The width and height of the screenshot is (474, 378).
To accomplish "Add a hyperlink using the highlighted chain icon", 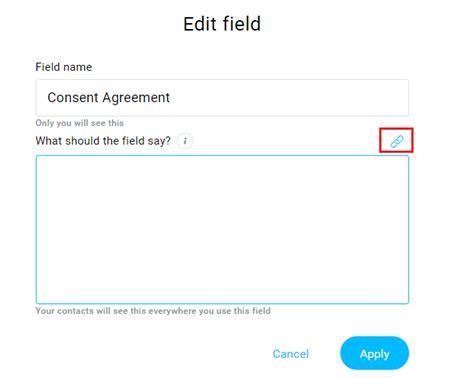I will 397,141.
